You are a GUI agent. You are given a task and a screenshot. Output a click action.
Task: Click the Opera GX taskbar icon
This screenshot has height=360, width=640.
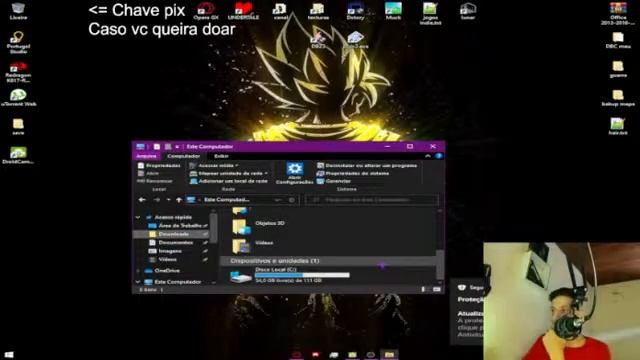point(297,355)
